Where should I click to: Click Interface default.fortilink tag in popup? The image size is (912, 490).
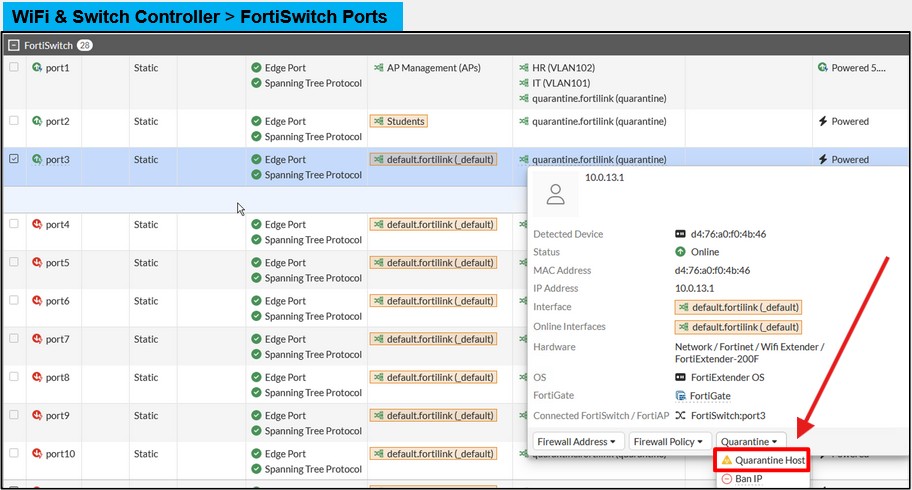[739, 307]
